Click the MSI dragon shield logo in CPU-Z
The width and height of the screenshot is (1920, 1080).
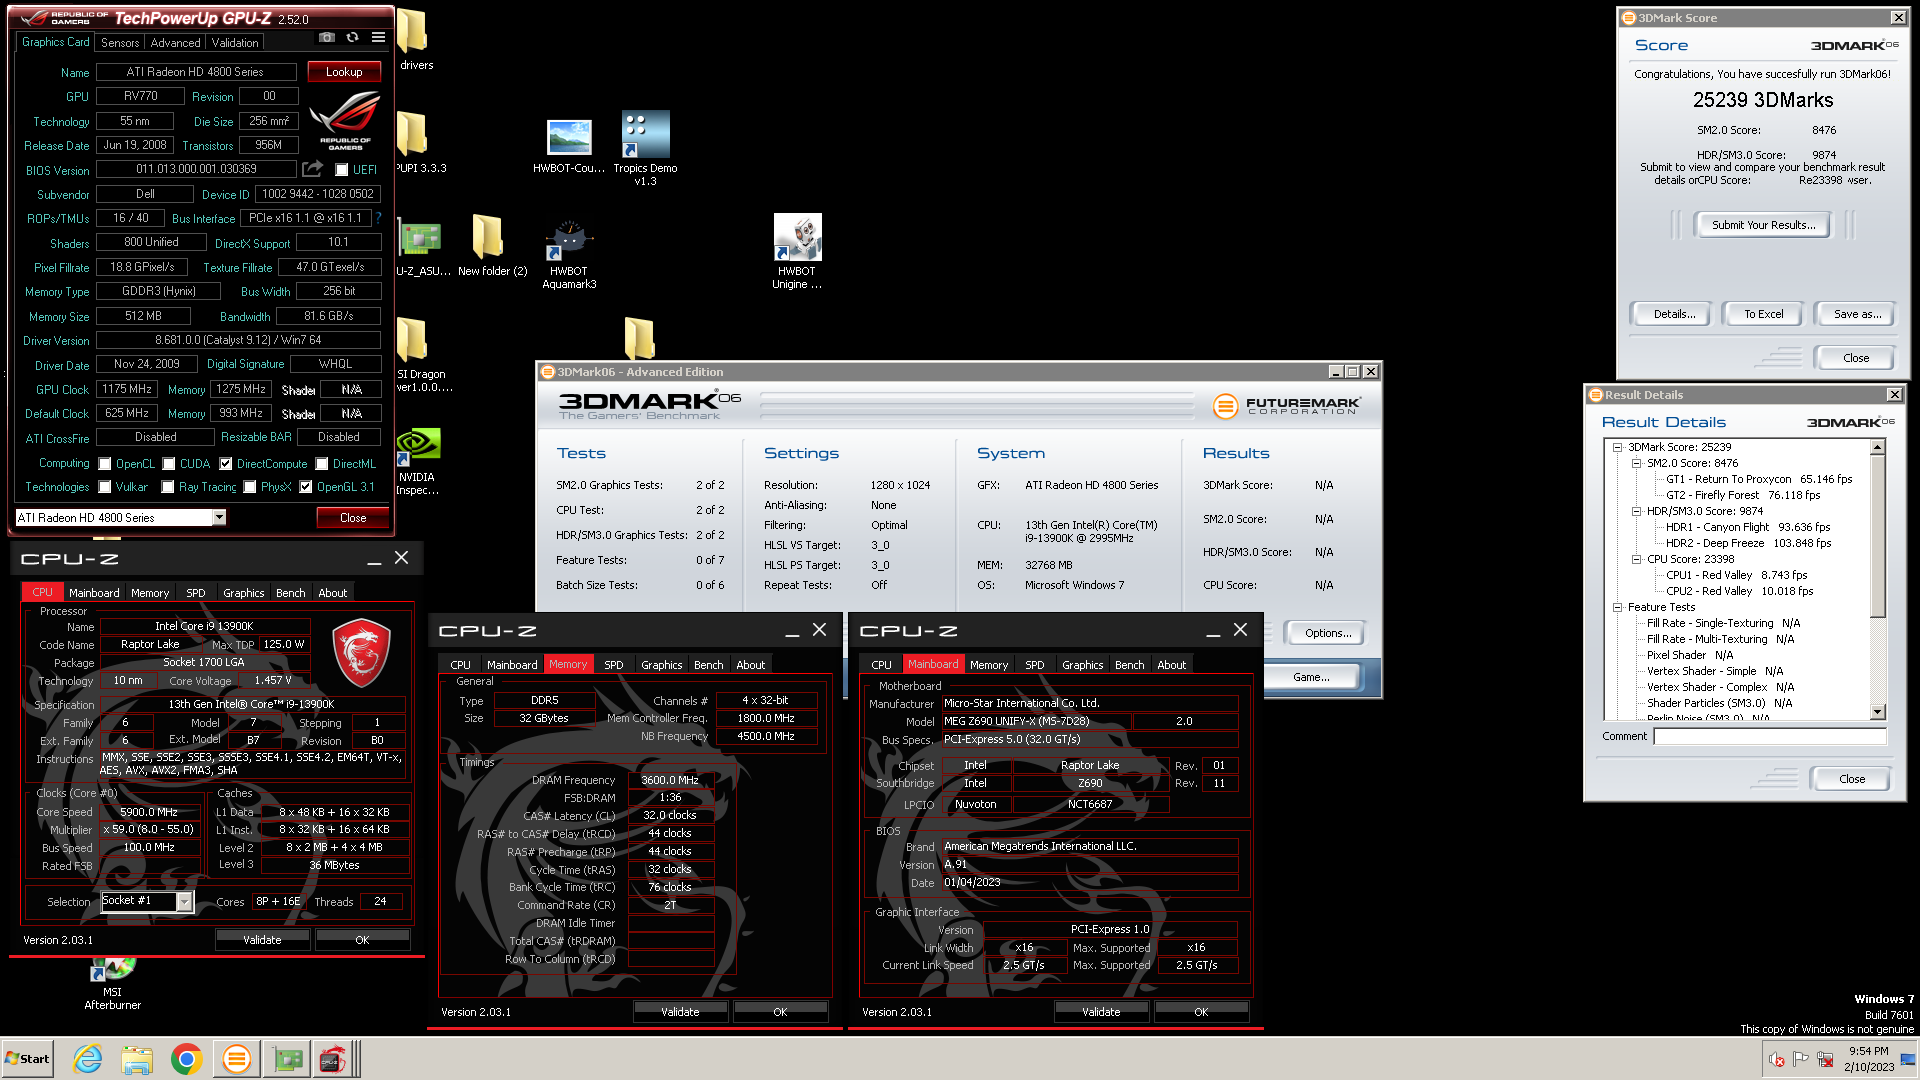click(361, 652)
